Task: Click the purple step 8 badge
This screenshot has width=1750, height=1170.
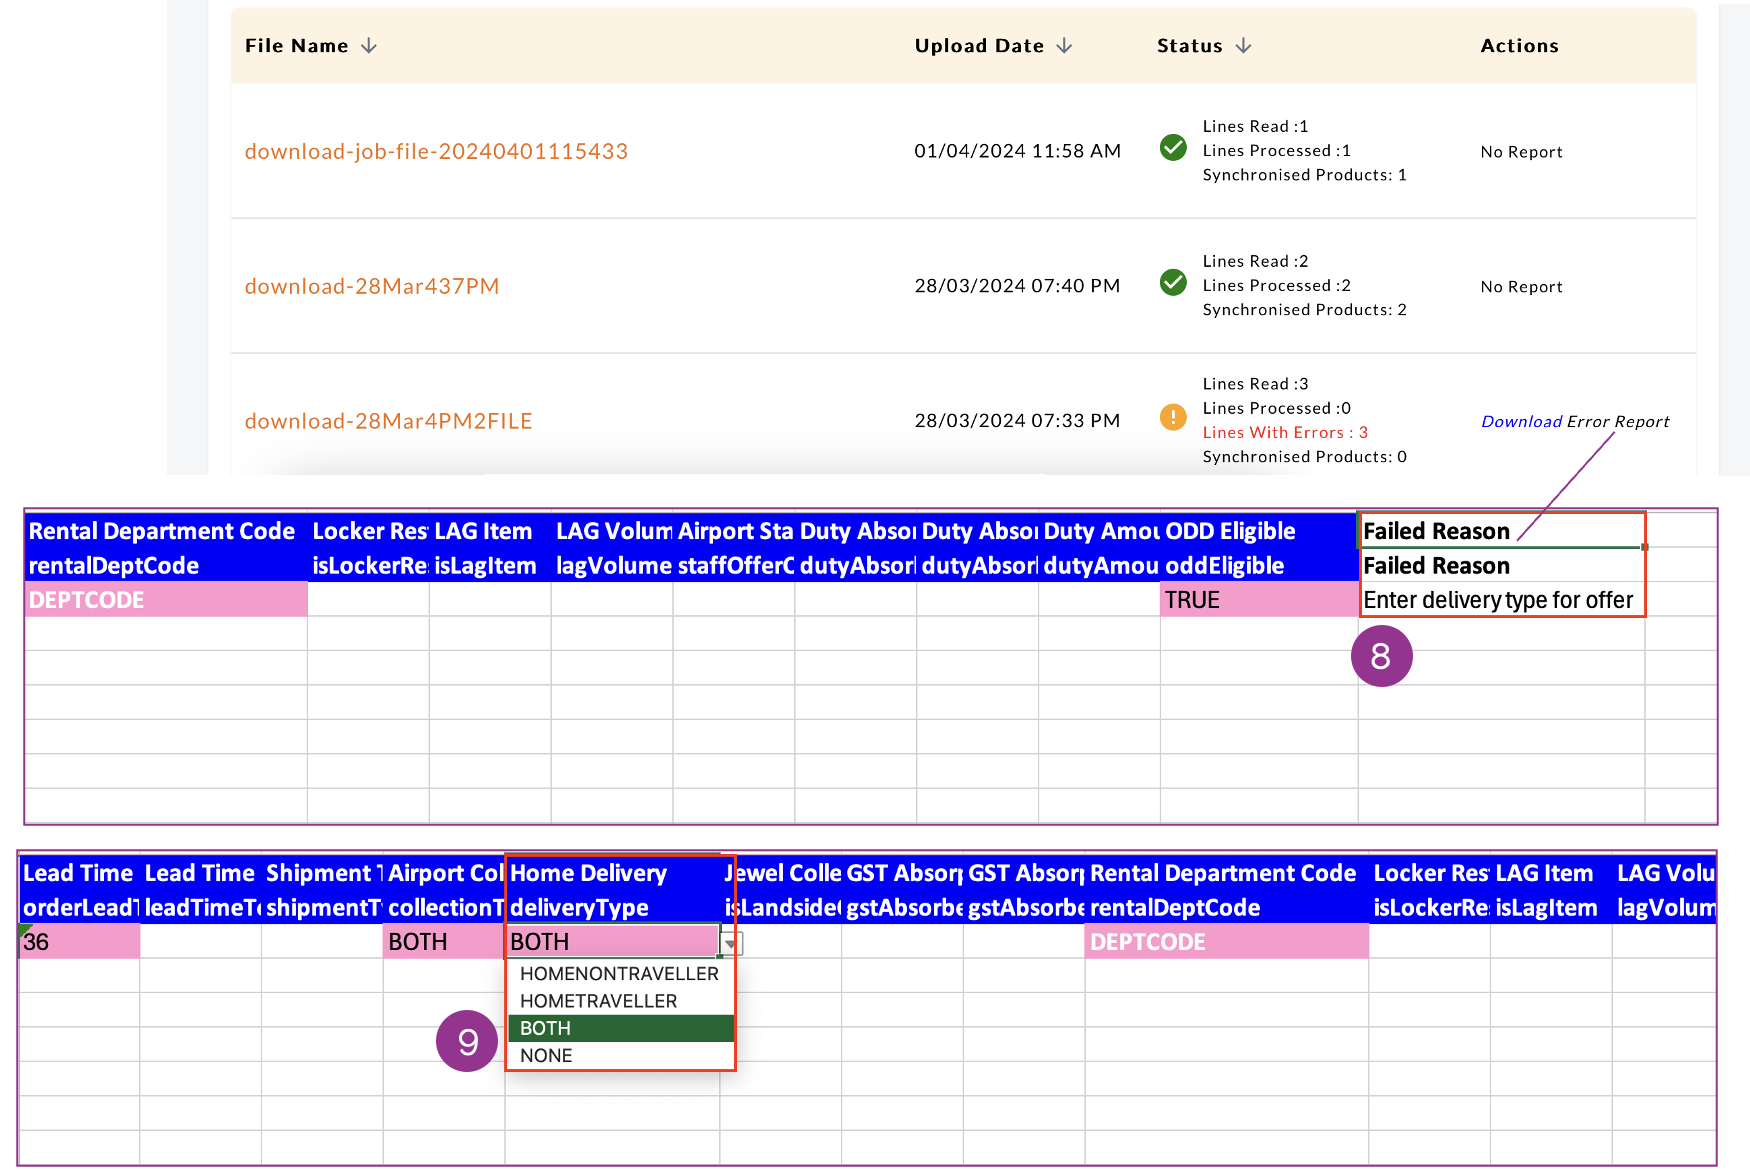Action: [1381, 656]
